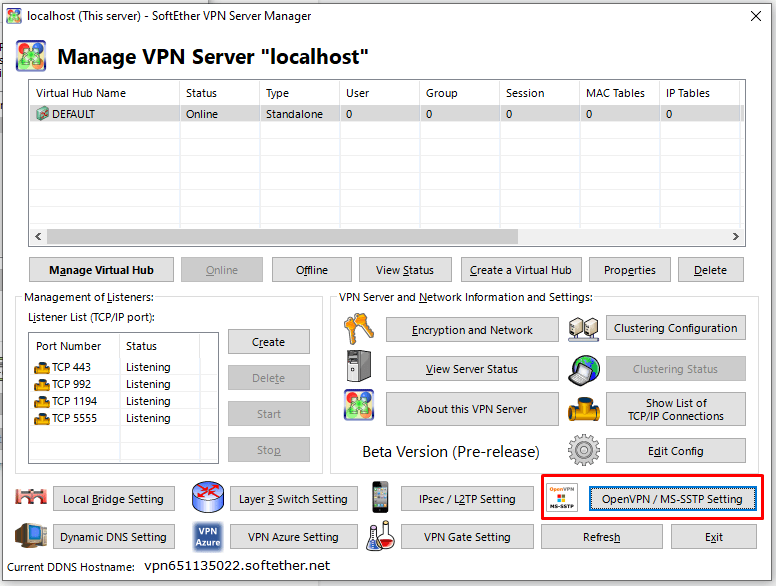
Task: Click the Dynamic DNS computer icon
Action: 30,537
